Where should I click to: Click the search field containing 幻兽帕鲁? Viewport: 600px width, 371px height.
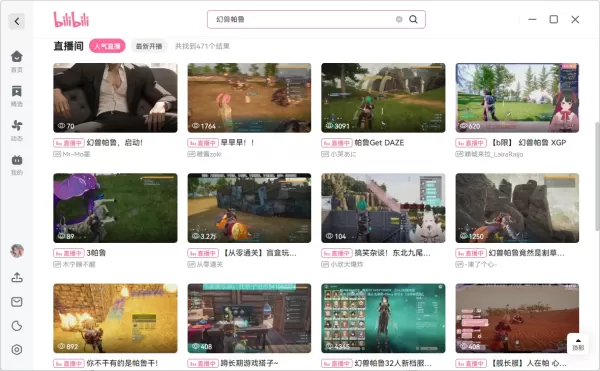tap(316, 19)
